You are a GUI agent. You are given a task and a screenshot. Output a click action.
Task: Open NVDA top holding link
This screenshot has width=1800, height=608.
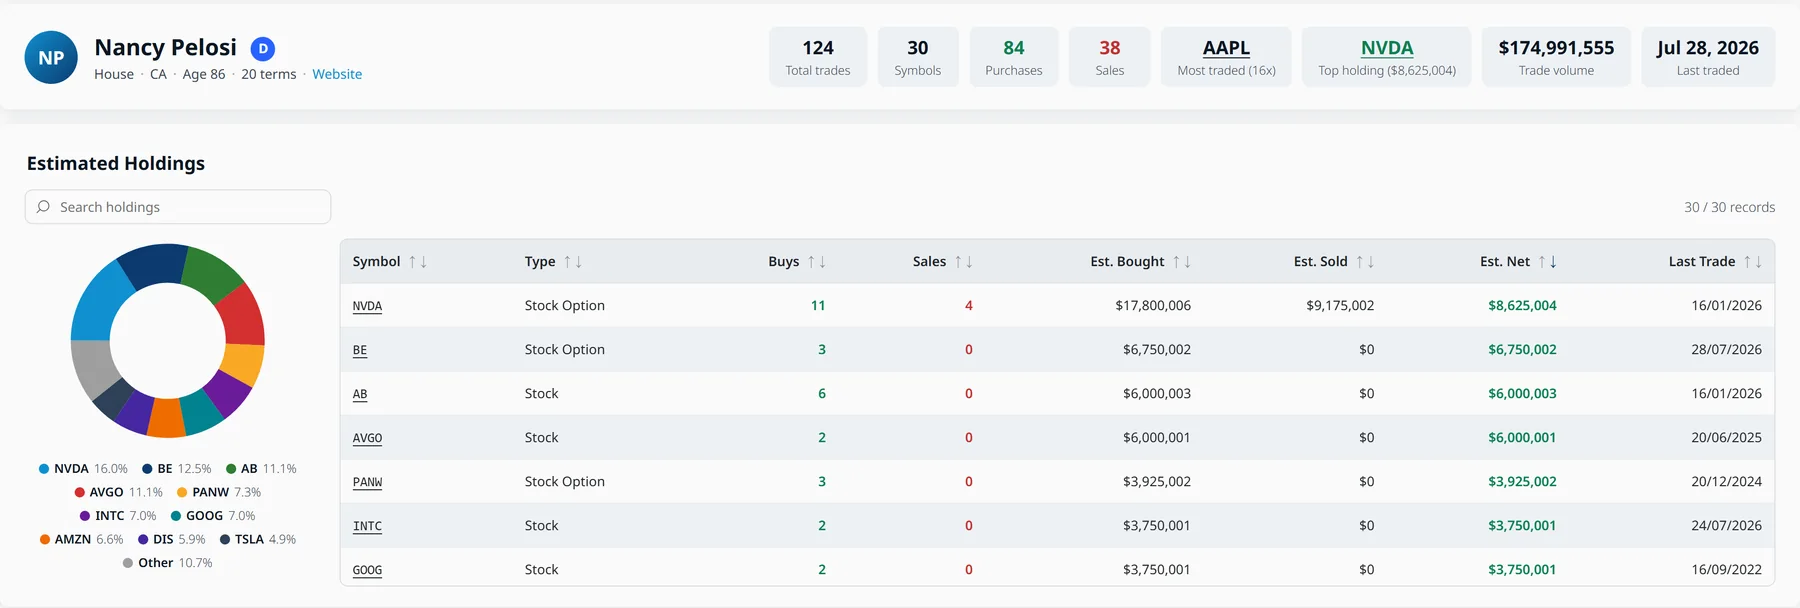[1387, 48]
